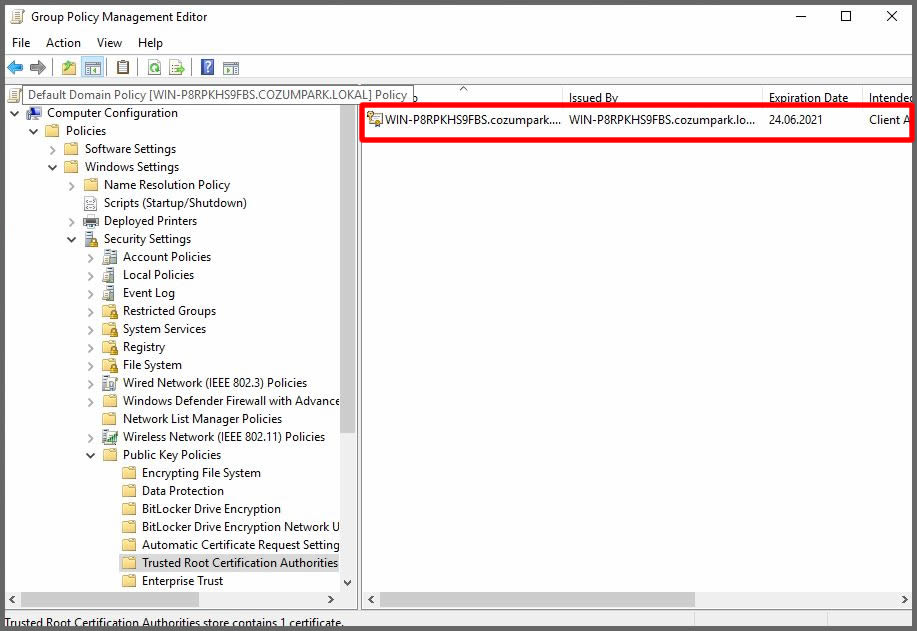Select Name Resolution Policy in the tree
This screenshot has height=631, width=917.
(x=167, y=185)
